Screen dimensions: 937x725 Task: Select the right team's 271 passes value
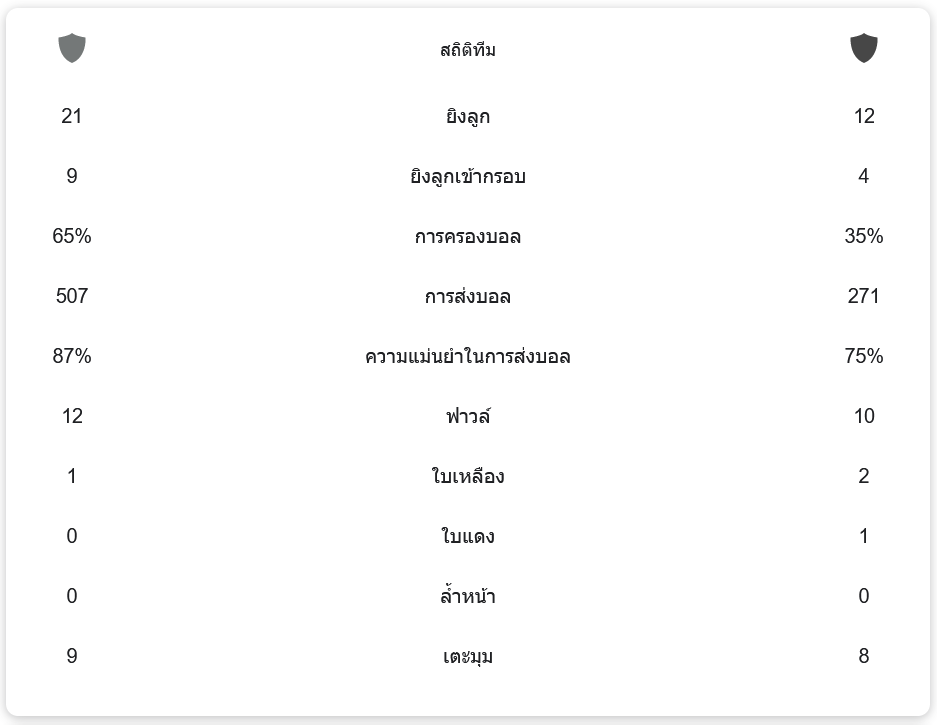[x=864, y=297]
